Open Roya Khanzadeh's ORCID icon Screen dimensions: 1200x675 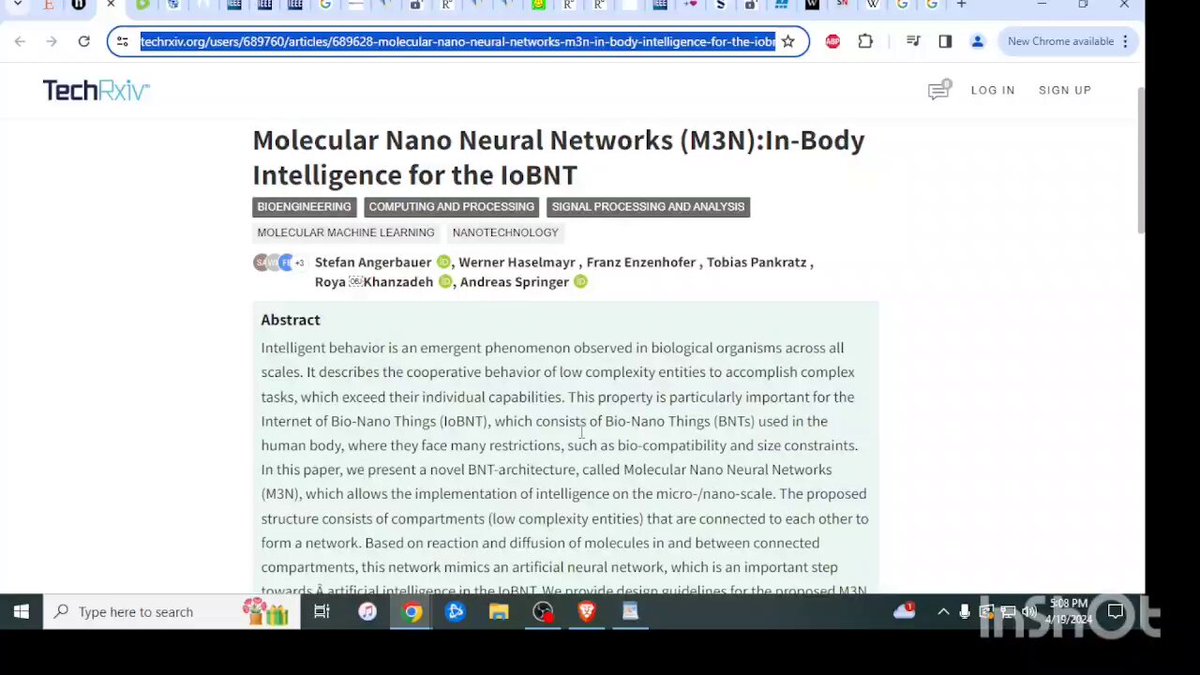pyautogui.click(x=446, y=282)
